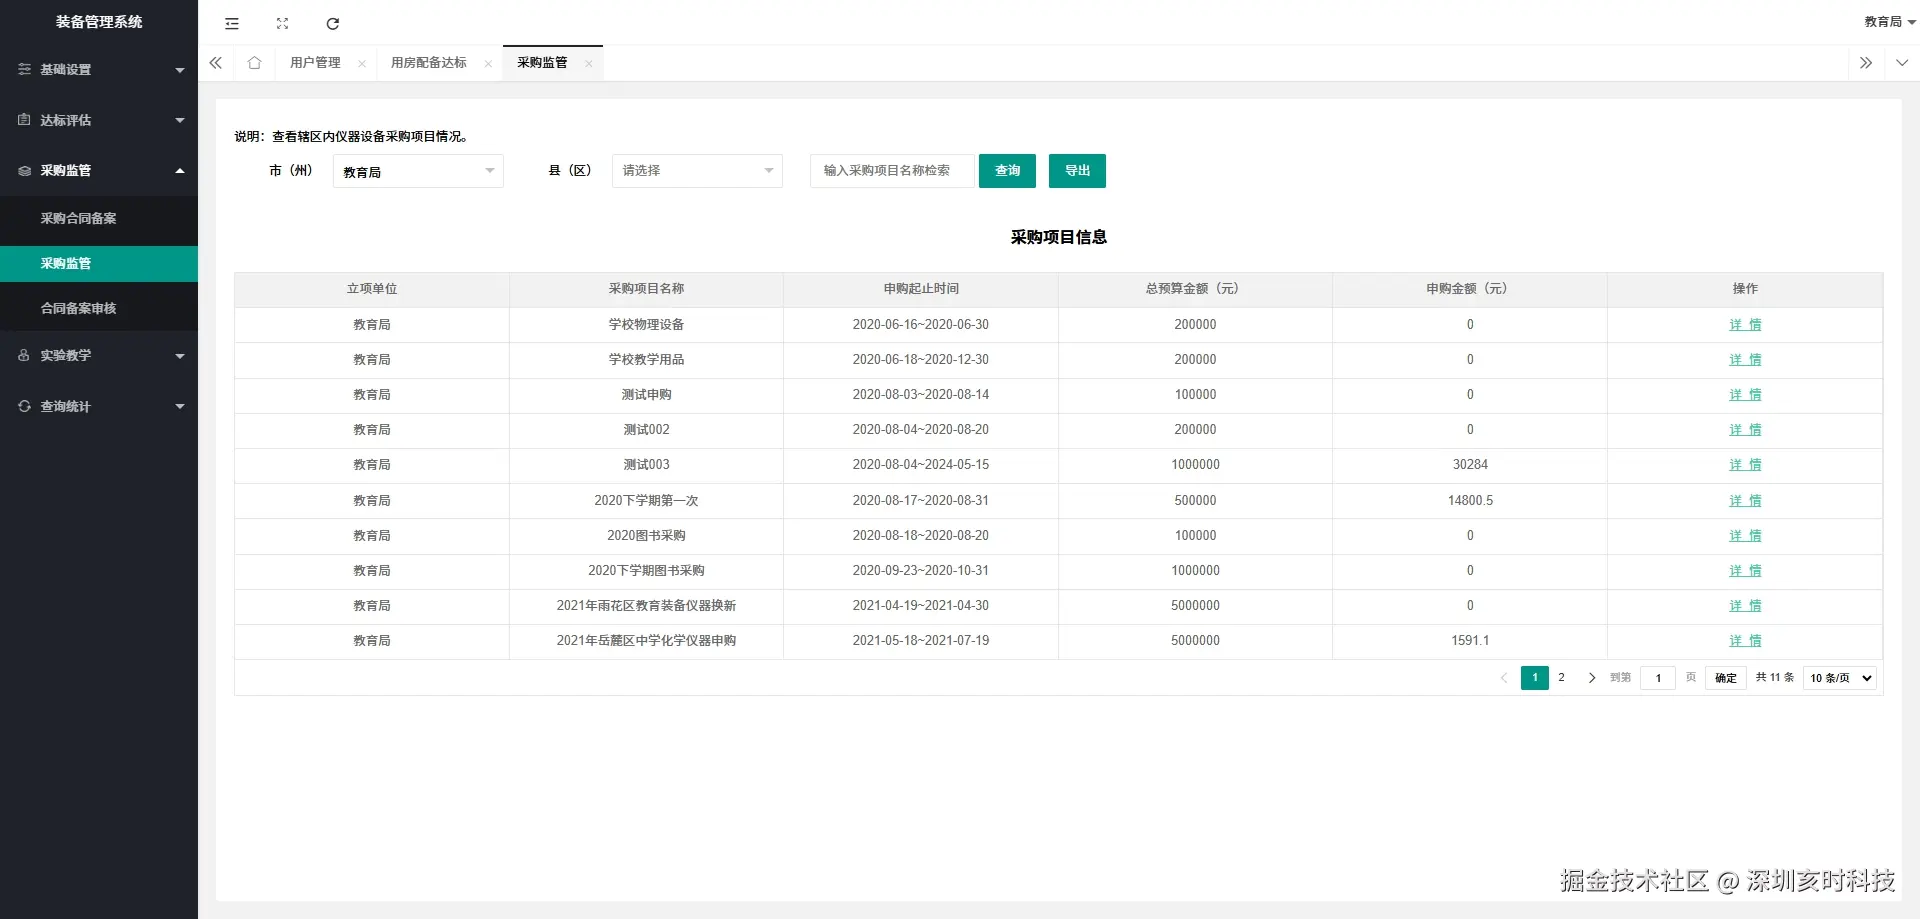Select the highlighted 采购监管 submenu item
The width and height of the screenshot is (1920, 919).
coord(99,264)
